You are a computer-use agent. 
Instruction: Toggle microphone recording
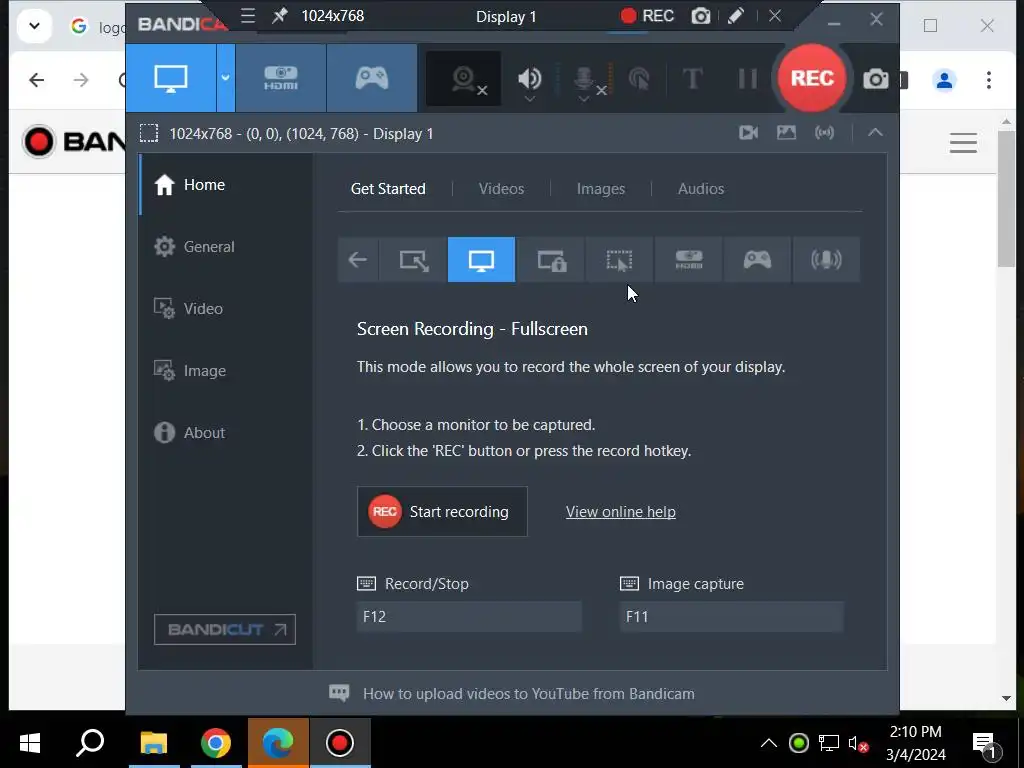[x=584, y=79]
